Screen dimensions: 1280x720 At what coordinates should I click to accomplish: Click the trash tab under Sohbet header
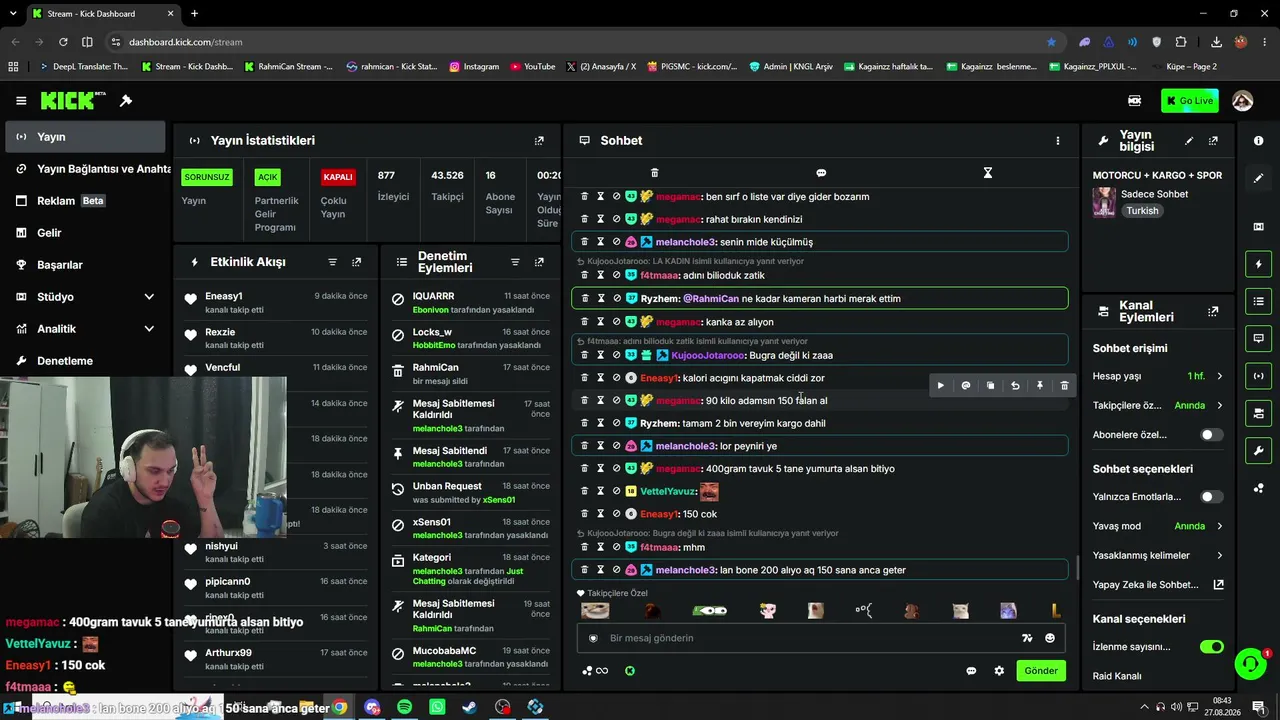tap(655, 173)
